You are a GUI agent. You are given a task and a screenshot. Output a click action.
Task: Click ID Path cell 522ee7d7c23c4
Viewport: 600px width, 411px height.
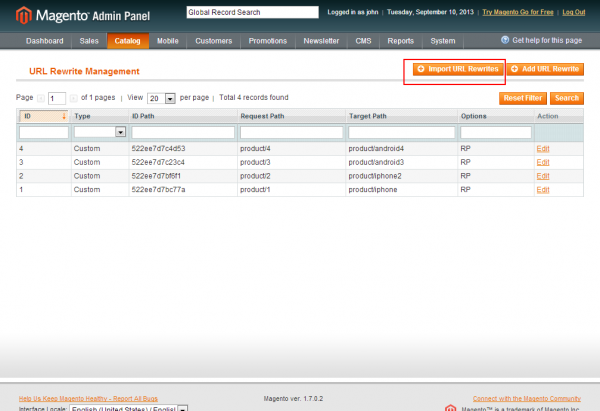click(x=158, y=162)
